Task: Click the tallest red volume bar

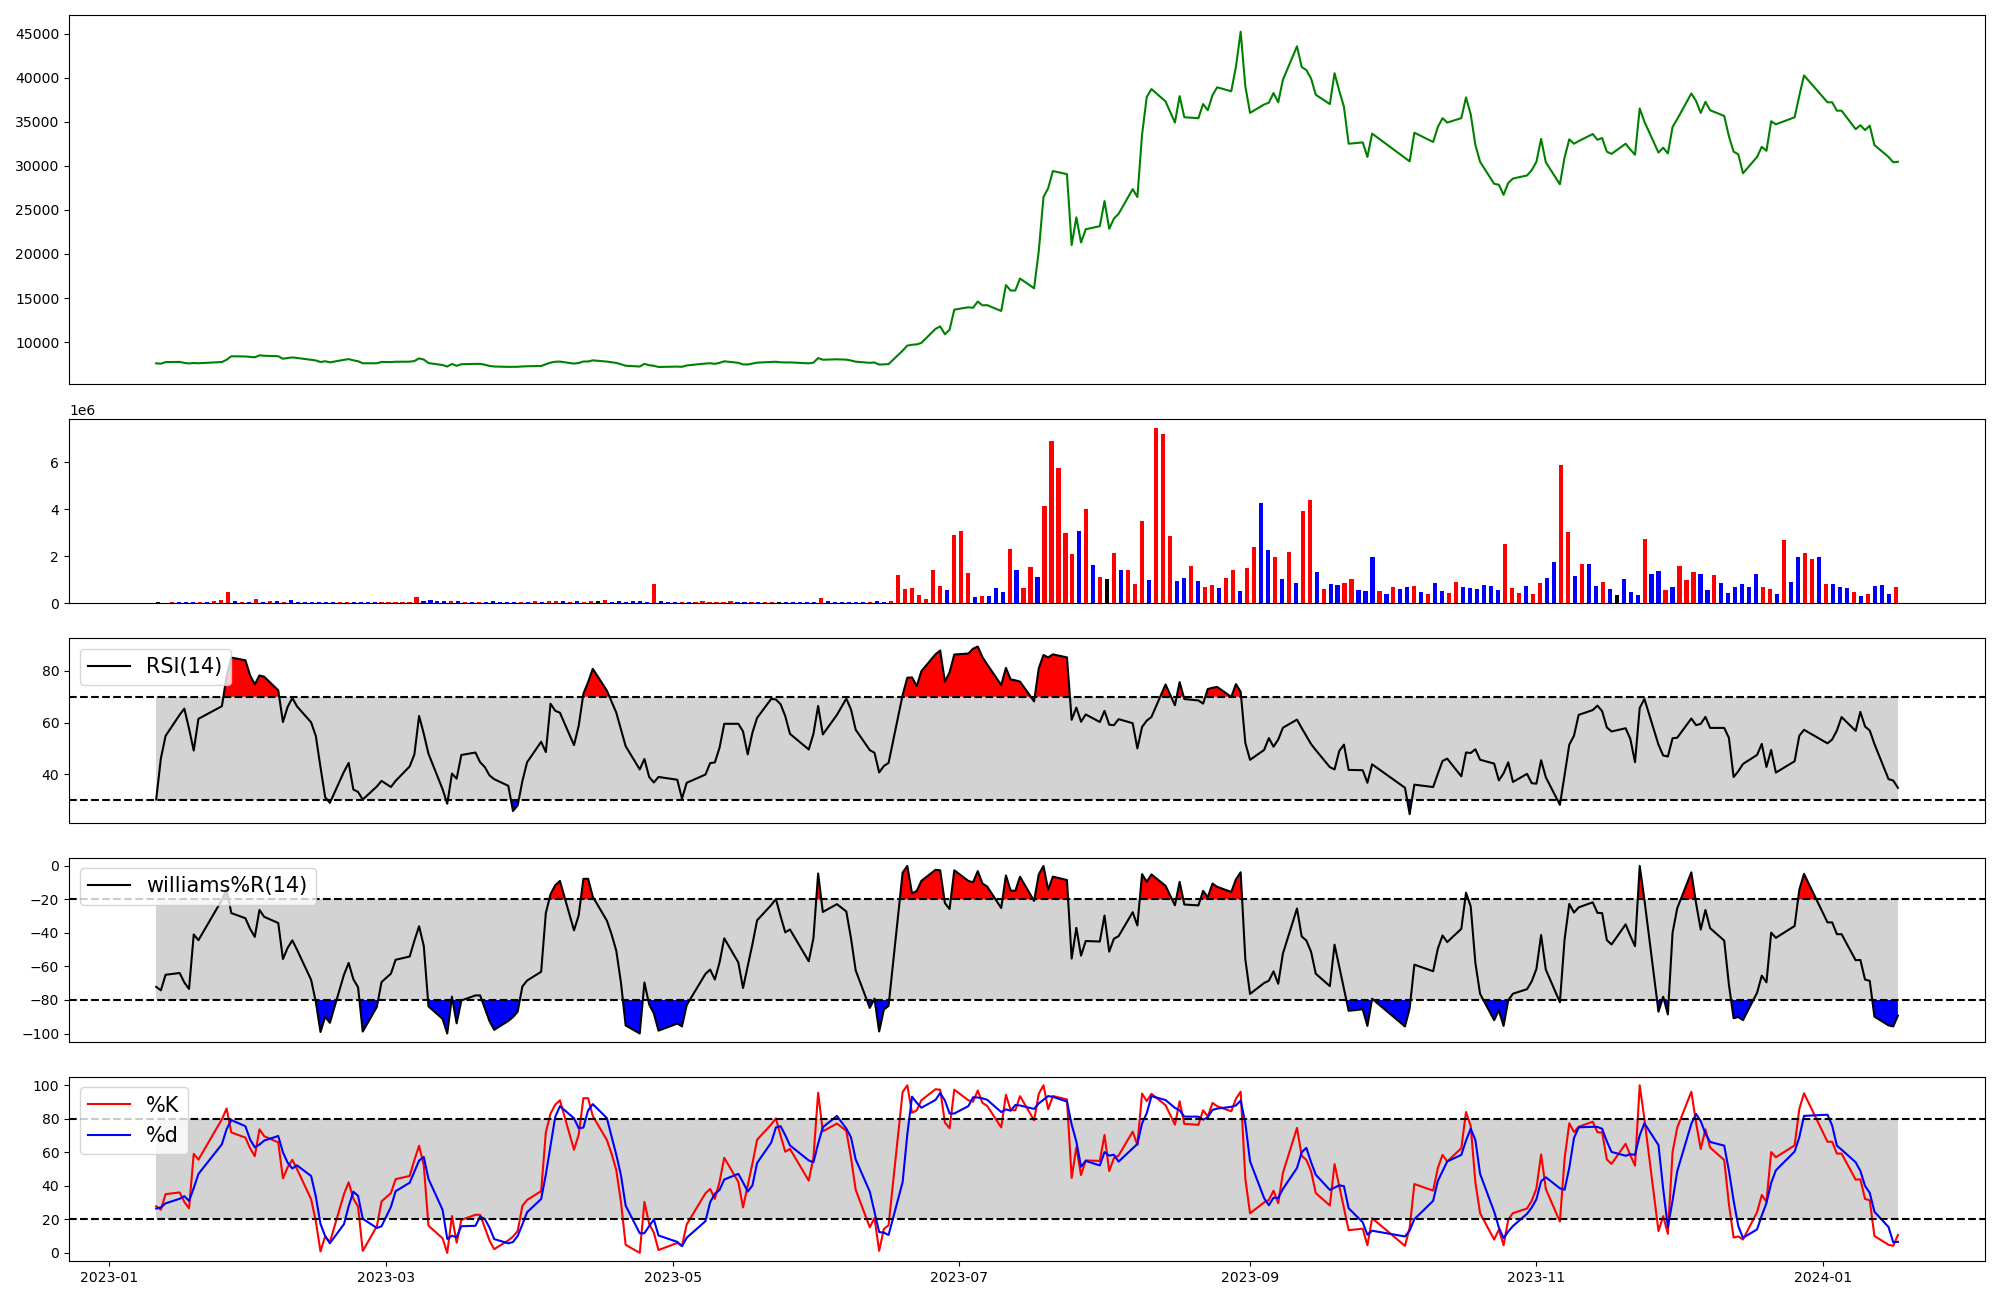Action: click(x=1156, y=516)
